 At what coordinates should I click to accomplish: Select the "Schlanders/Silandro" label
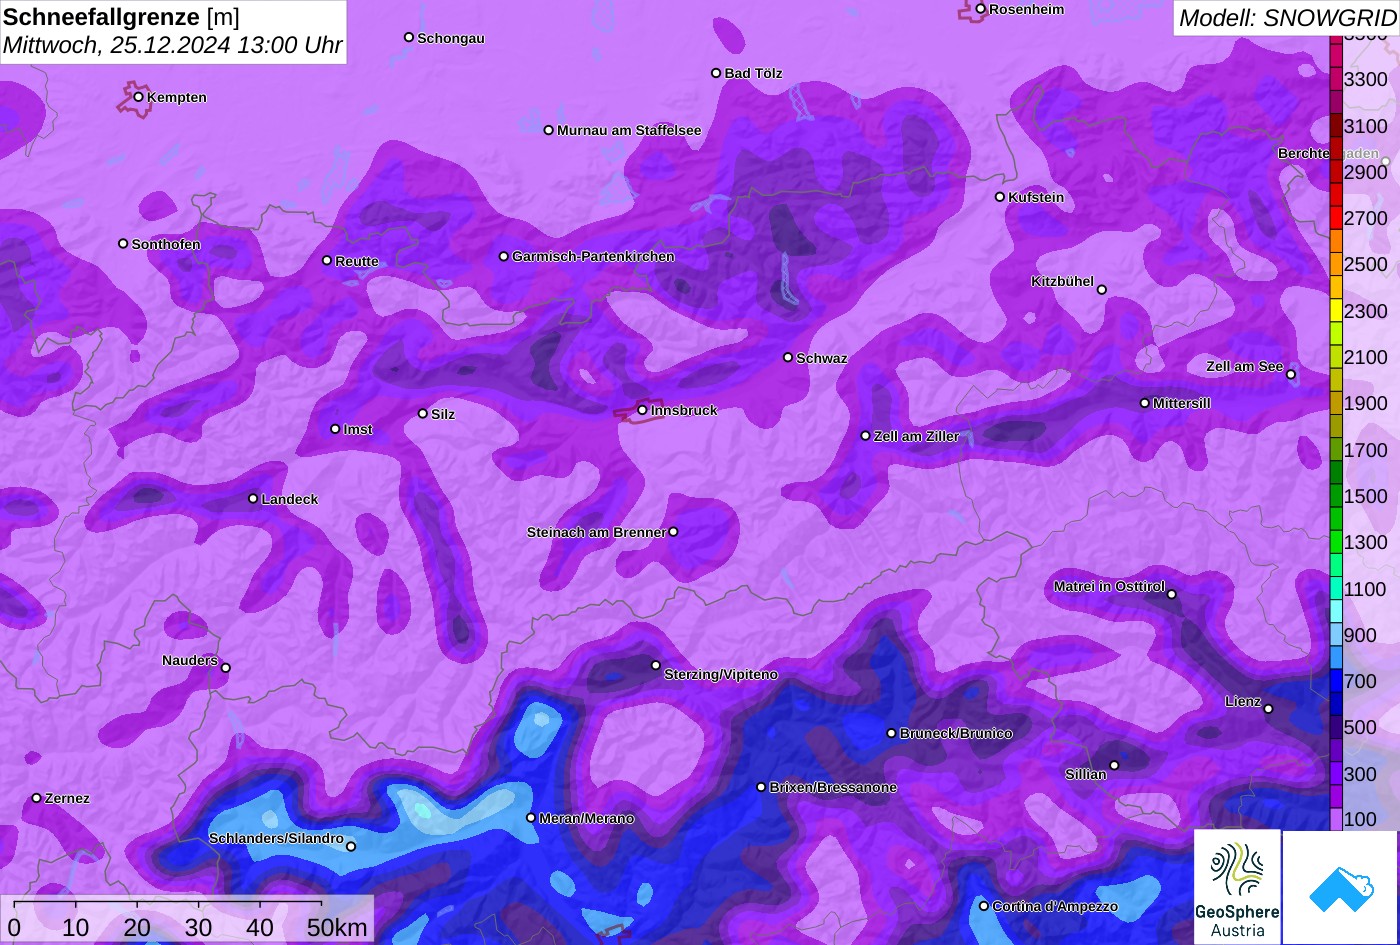click(x=276, y=838)
